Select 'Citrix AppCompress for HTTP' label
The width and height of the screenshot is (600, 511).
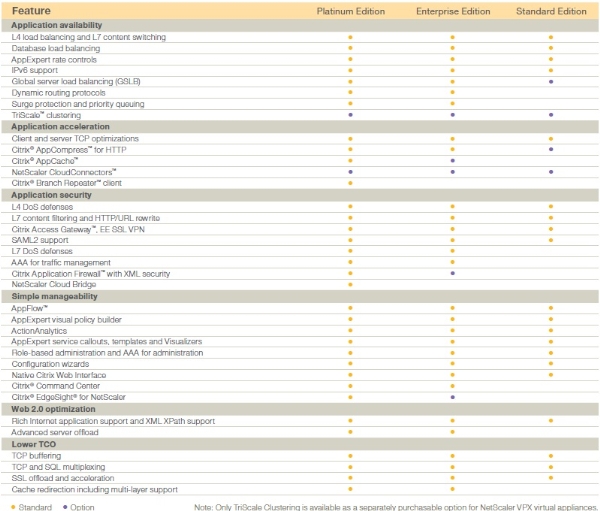coord(69,150)
